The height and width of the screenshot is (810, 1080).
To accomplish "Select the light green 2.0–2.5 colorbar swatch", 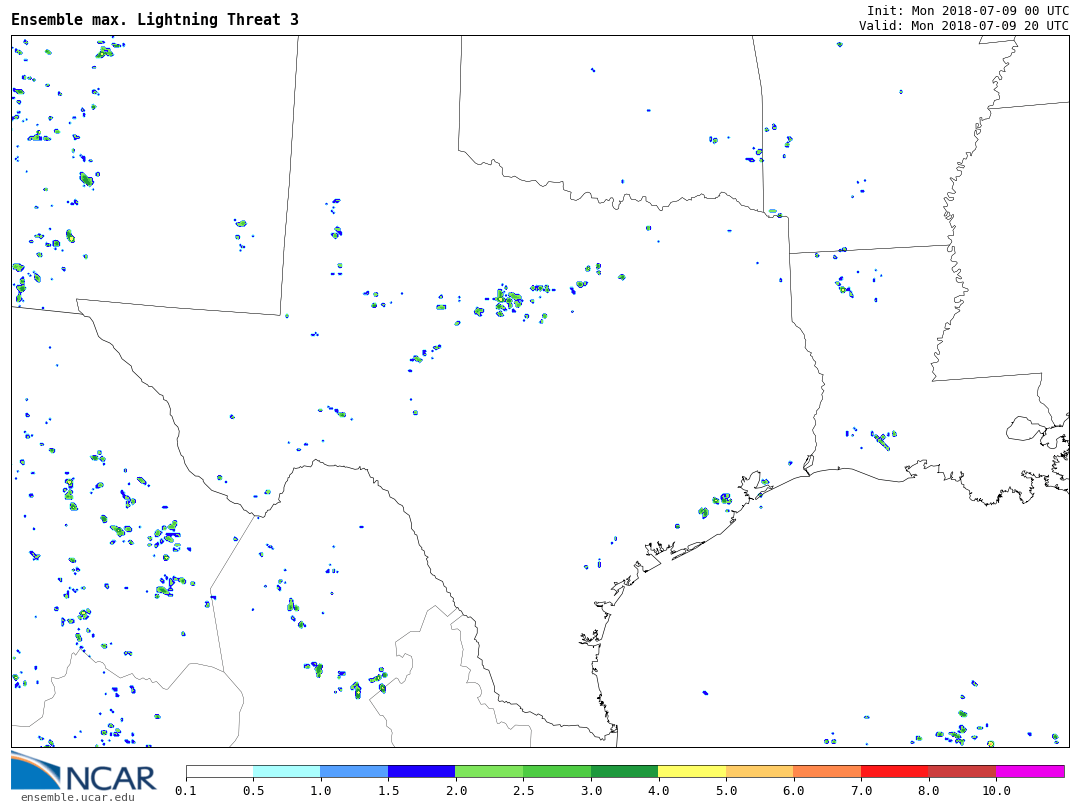I will coord(489,771).
